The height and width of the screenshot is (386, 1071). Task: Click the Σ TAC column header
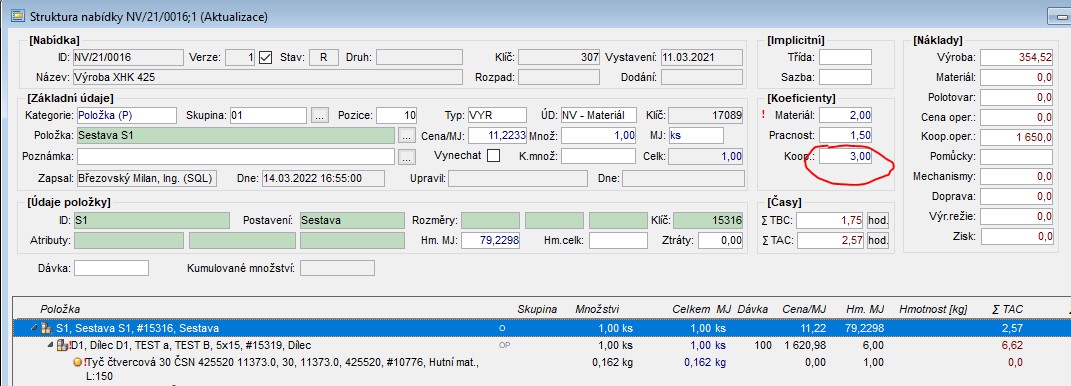[1007, 309]
